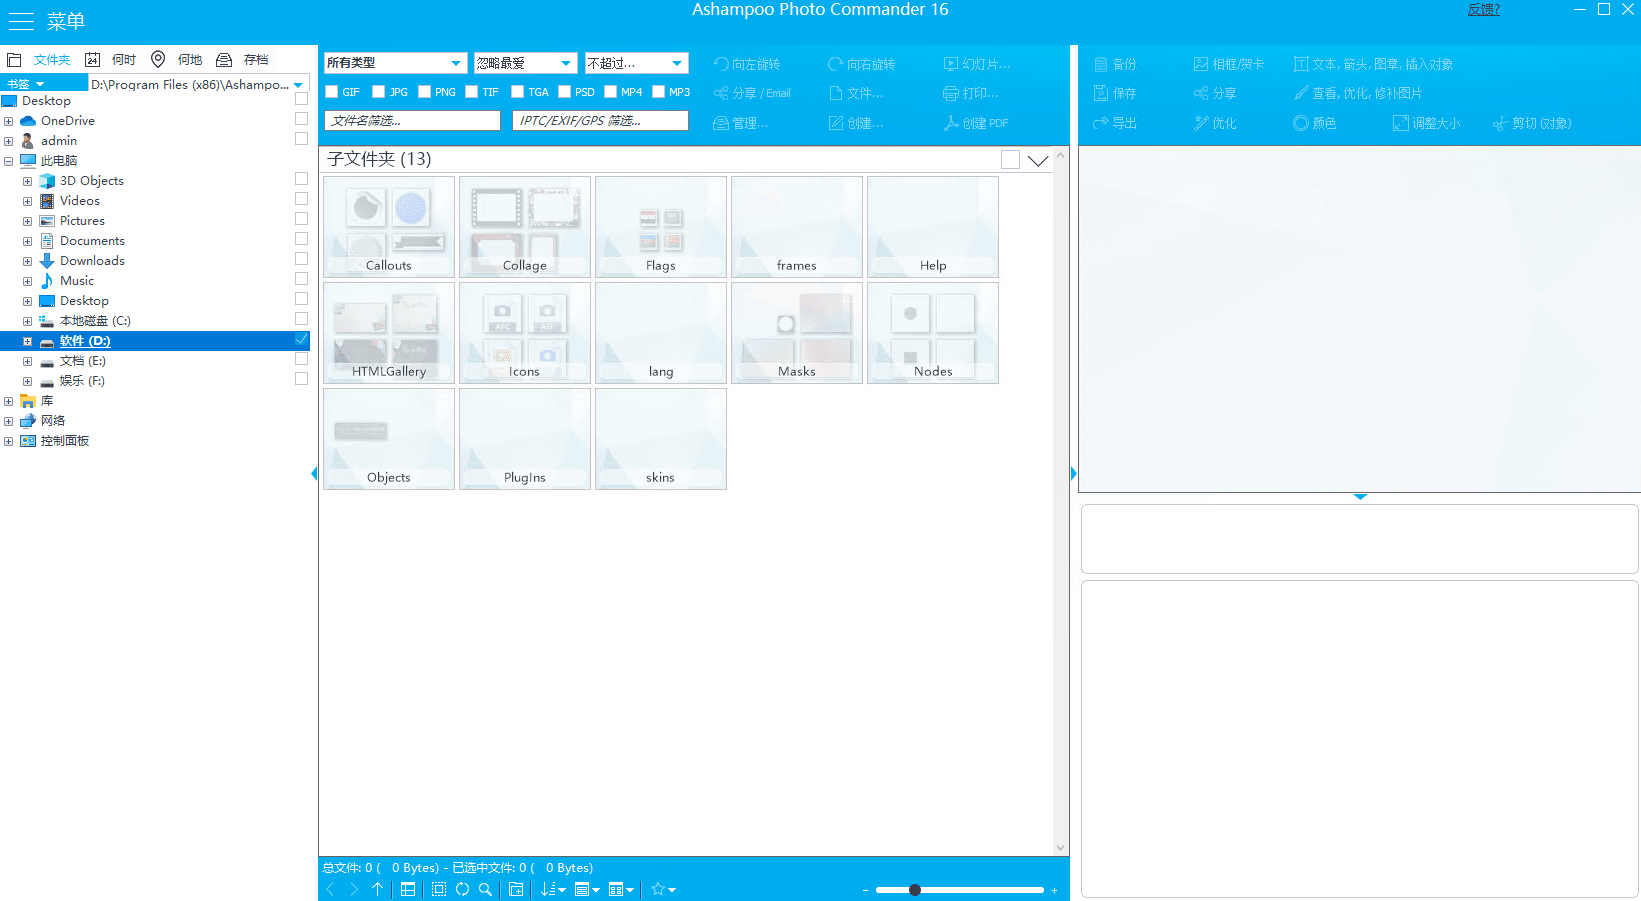
Task: Select the 文档 (E:) drive
Action: pyautogui.click(x=82, y=361)
